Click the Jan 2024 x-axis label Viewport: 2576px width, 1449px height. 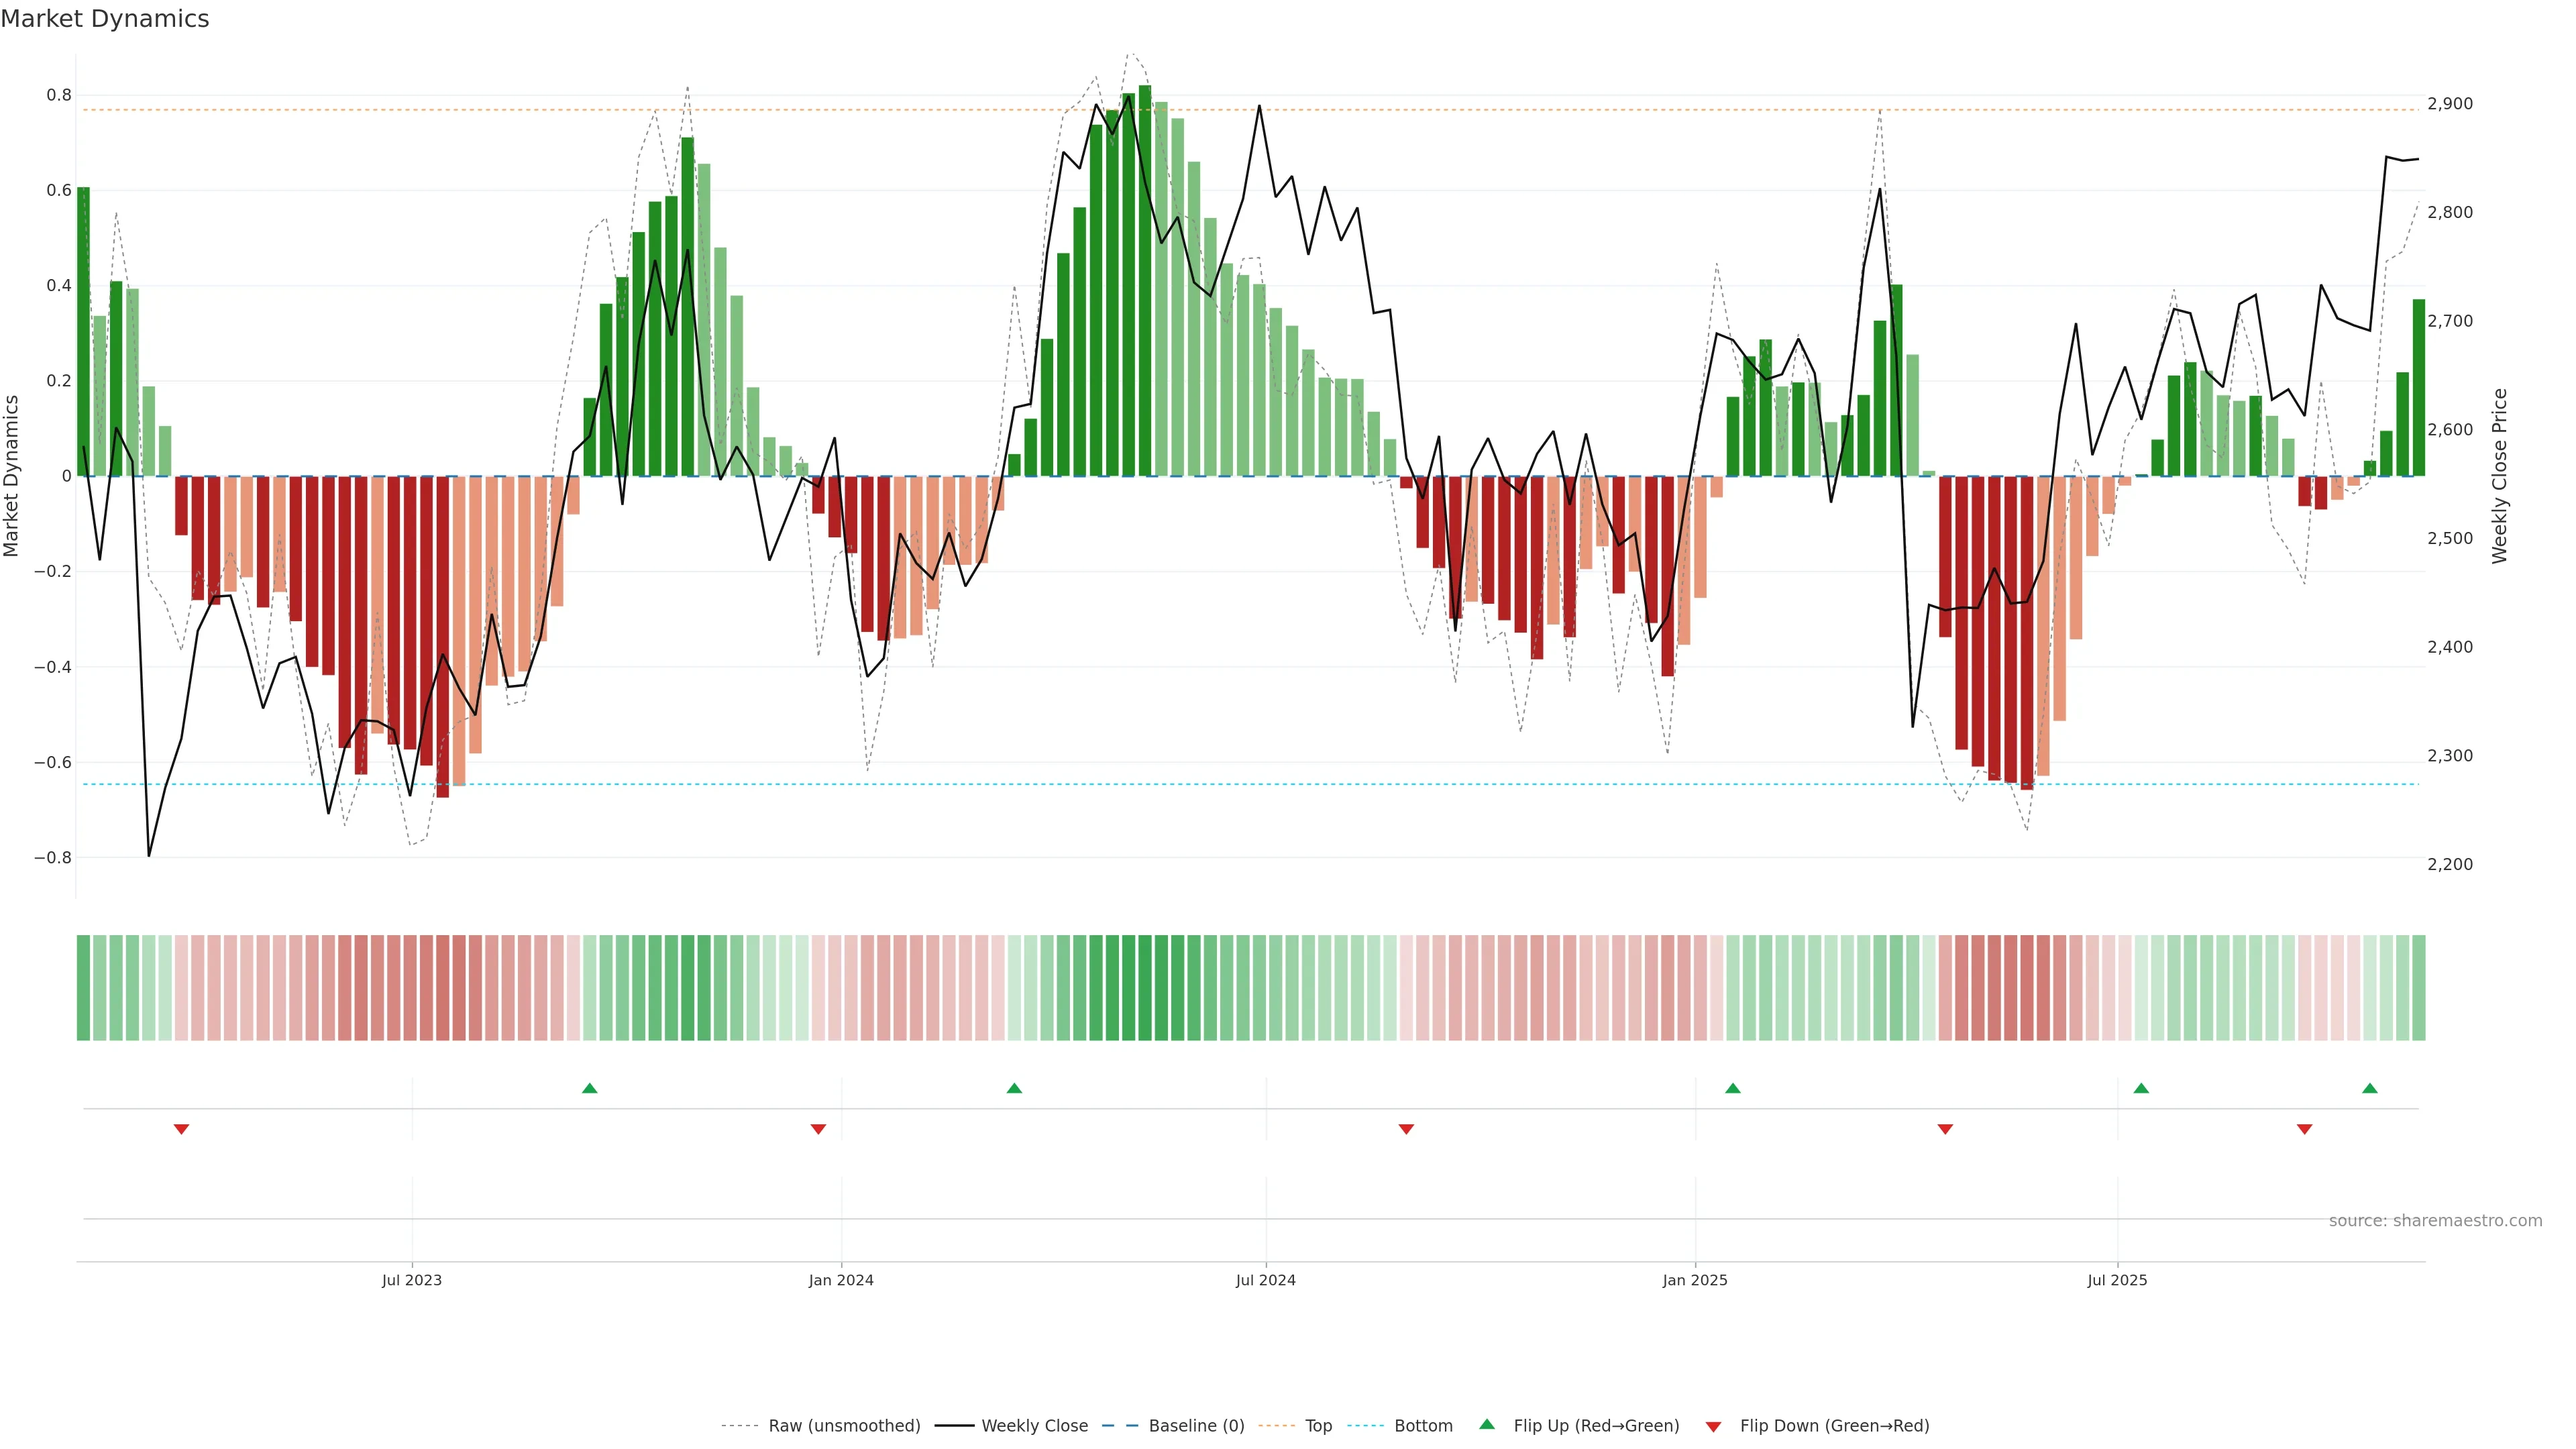coord(841,1280)
